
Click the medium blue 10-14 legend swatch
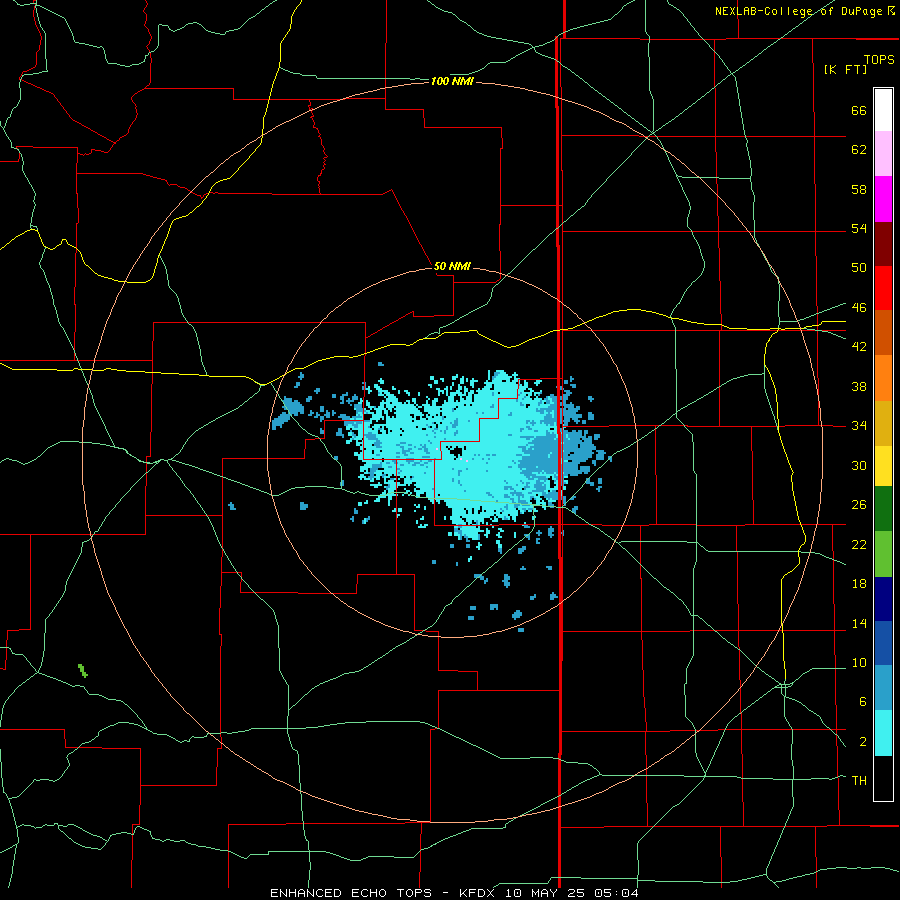pyautogui.click(x=883, y=643)
